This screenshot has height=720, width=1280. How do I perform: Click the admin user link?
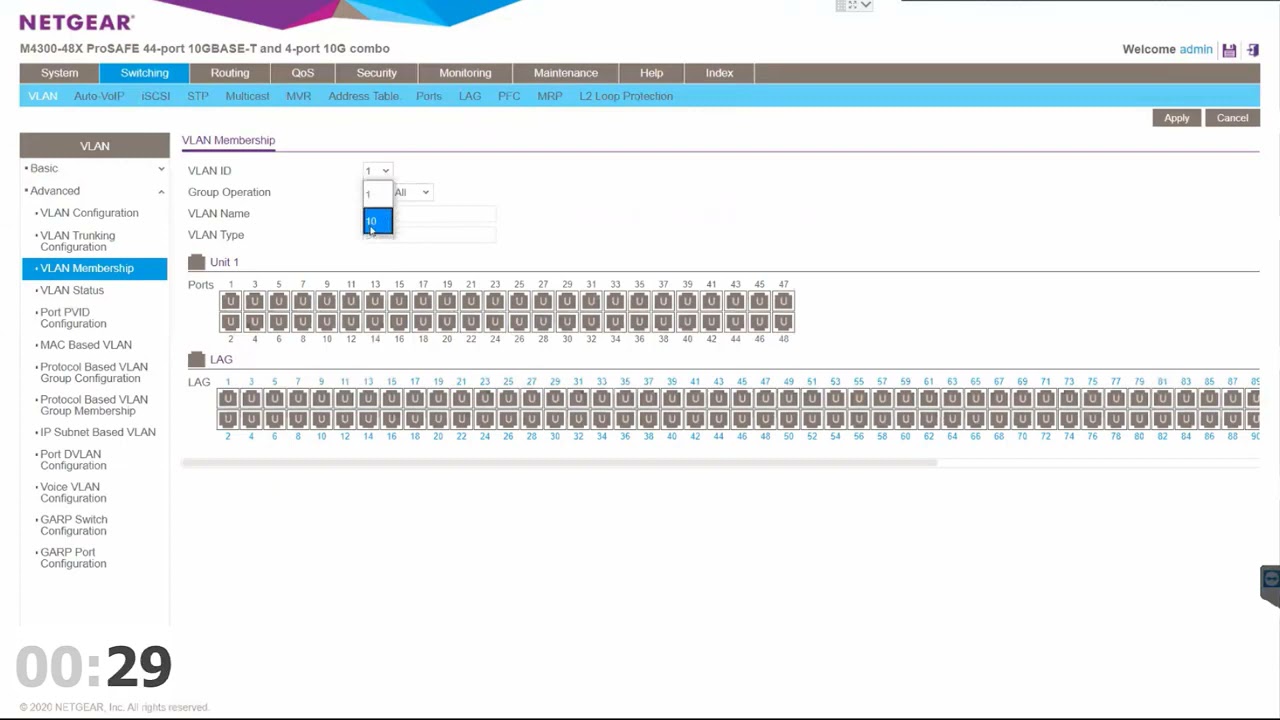(1196, 49)
